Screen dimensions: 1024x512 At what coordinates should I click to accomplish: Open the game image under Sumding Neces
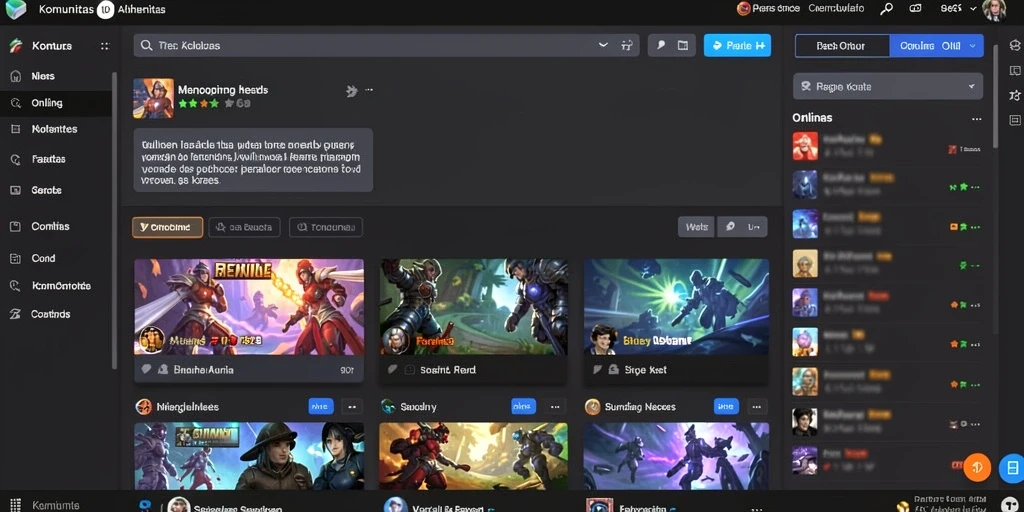[x=676, y=456]
